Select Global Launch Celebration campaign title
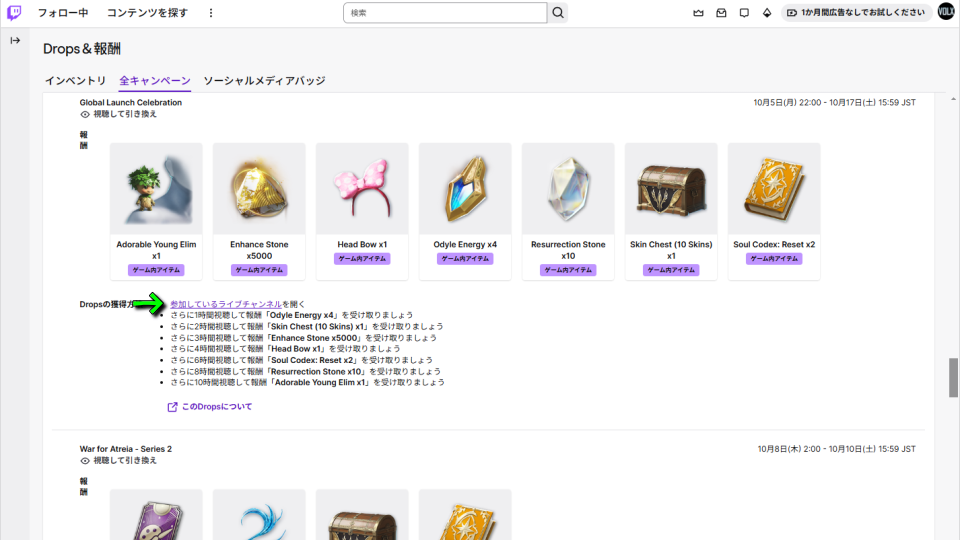960x540 pixels. pyautogui.click(x=130, y=103)
